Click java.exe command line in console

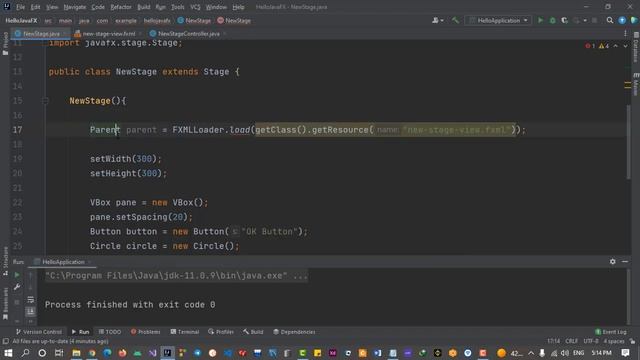click(x=176, y=276)
